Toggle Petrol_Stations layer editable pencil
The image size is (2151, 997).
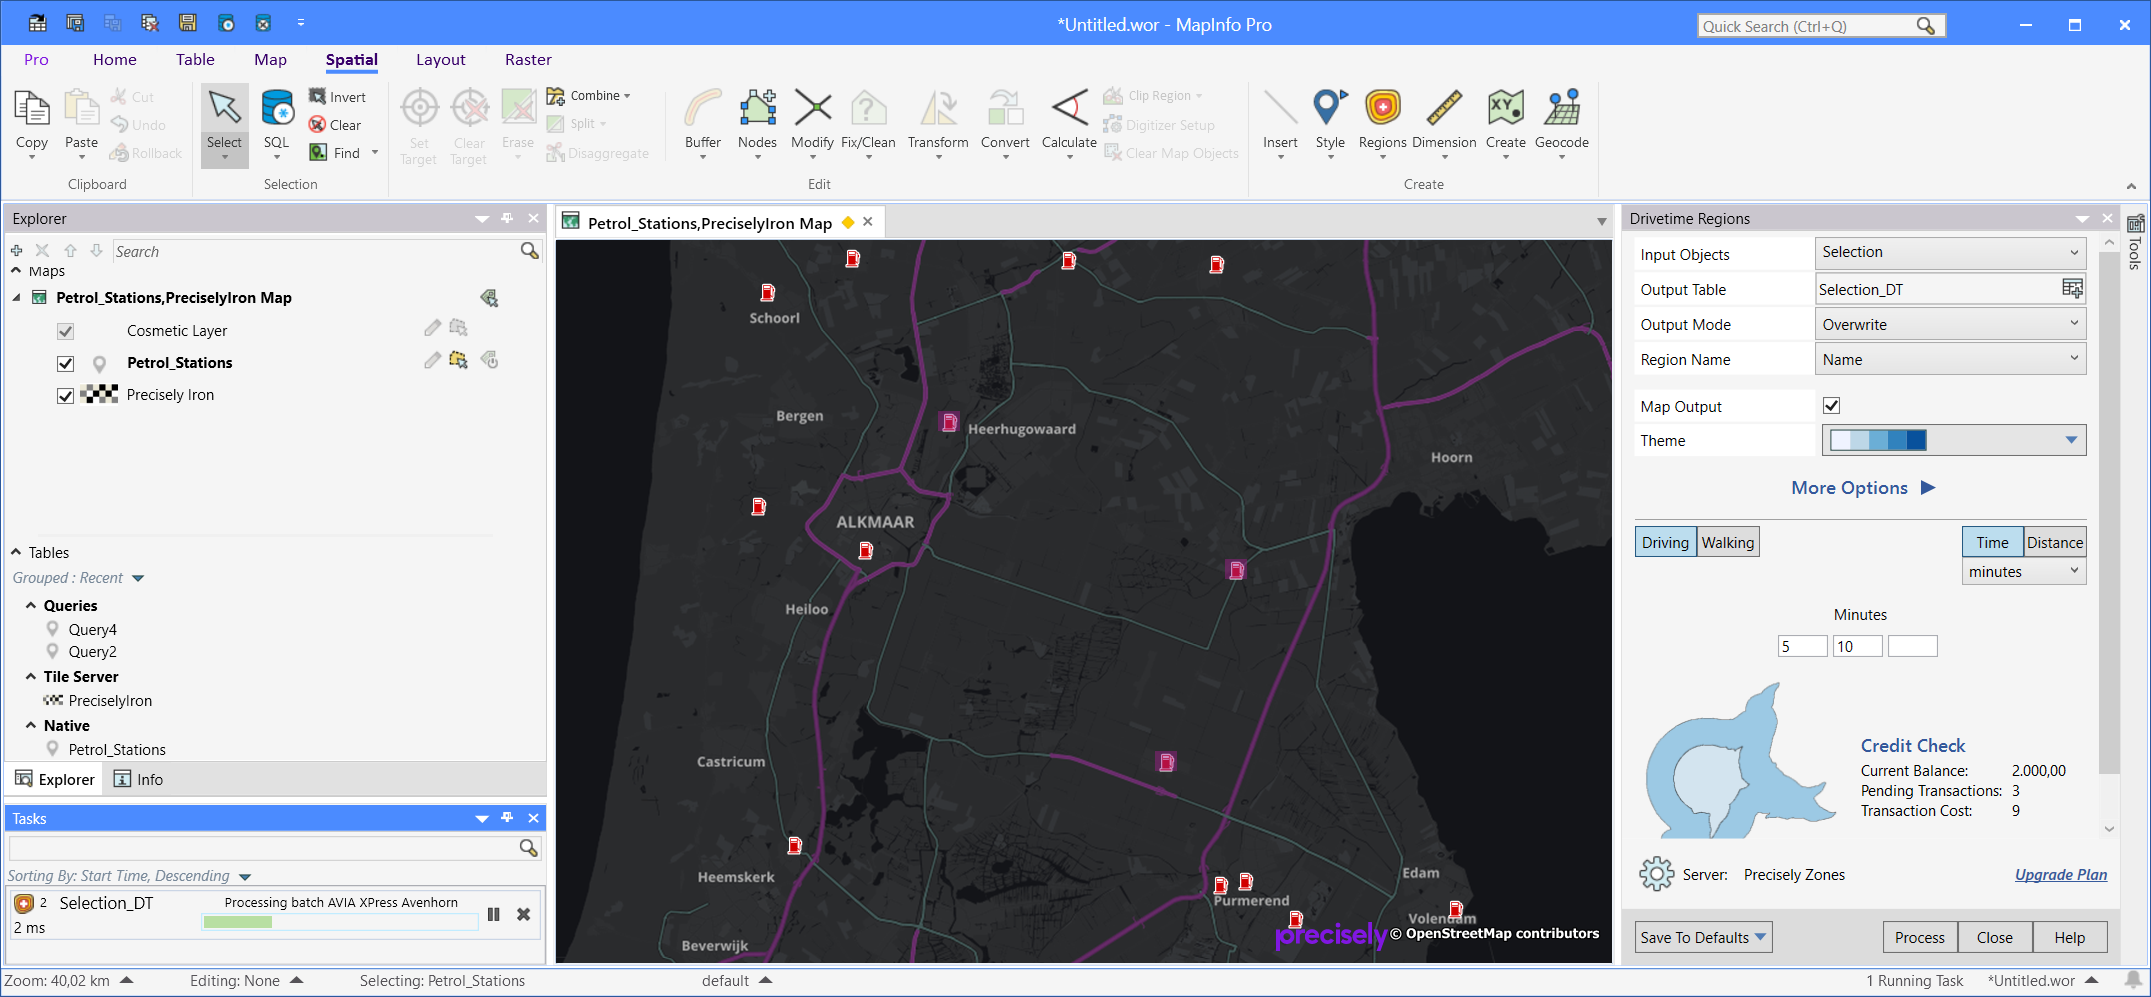432,360
